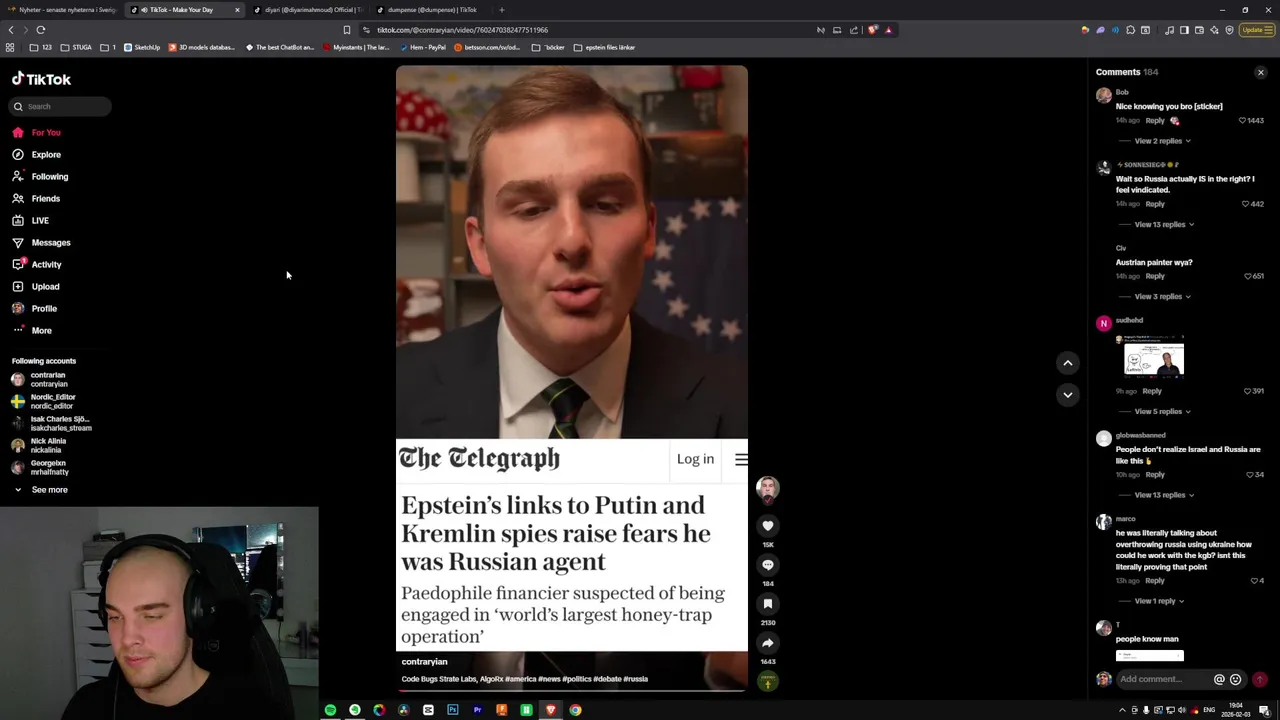Close the Comments panel
1280x720 pixels.
1261,72
